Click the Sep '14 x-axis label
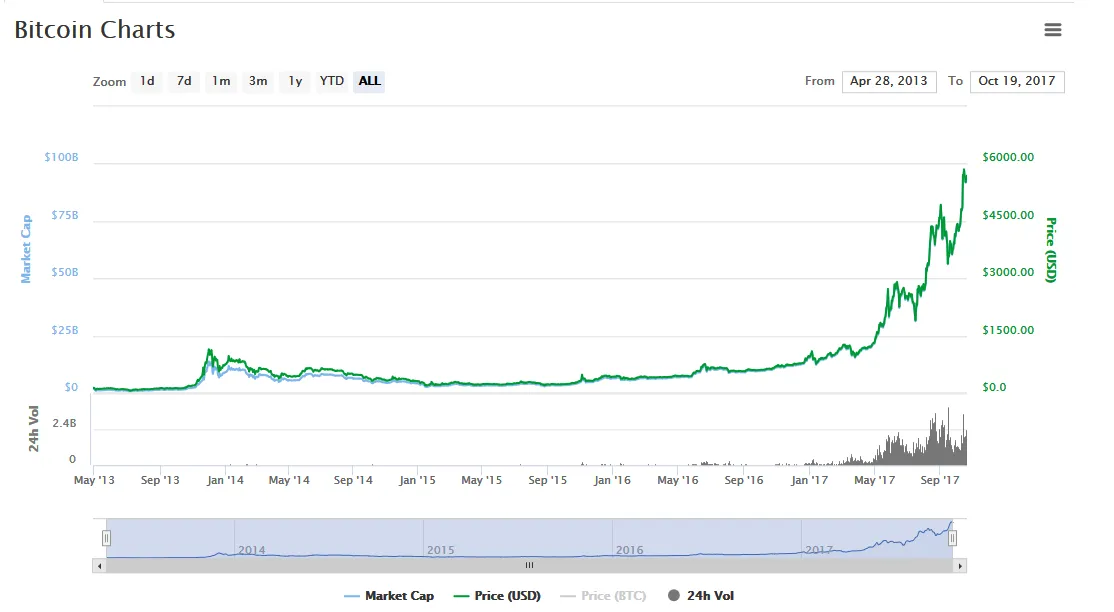Viewport: 1114px width, 612px height. 353,481
